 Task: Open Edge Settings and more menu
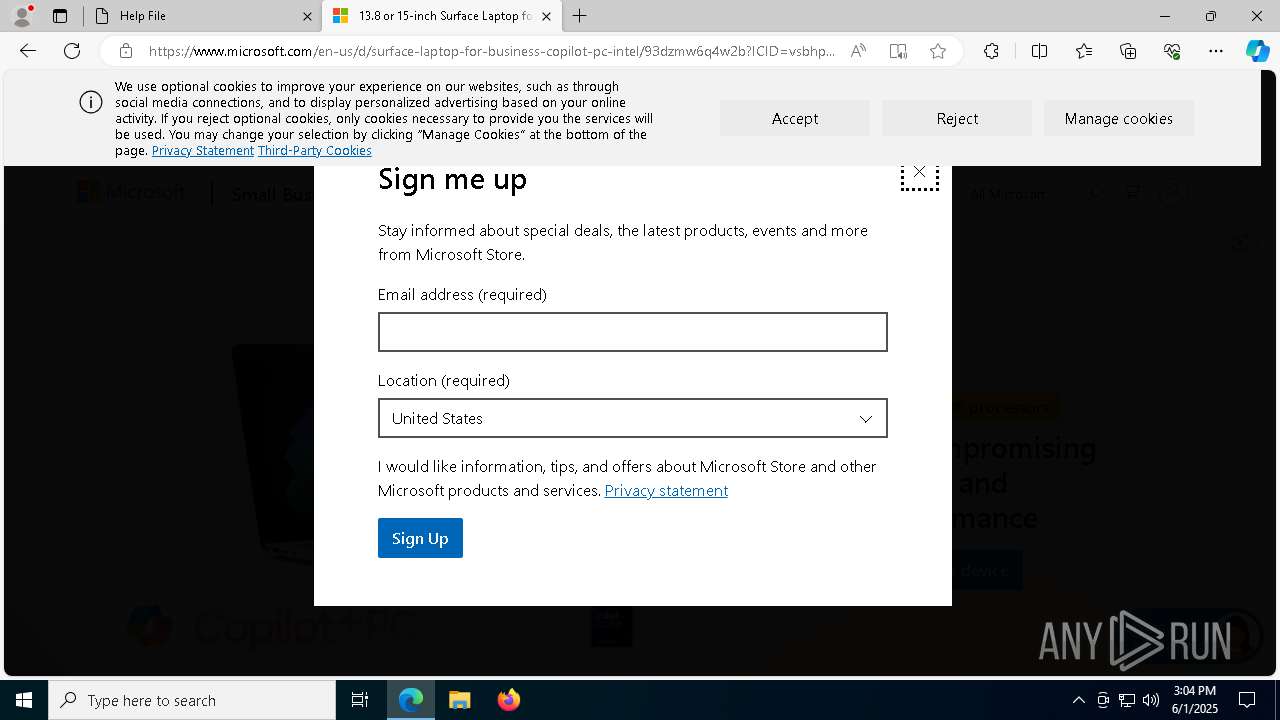pos(1216,51)
